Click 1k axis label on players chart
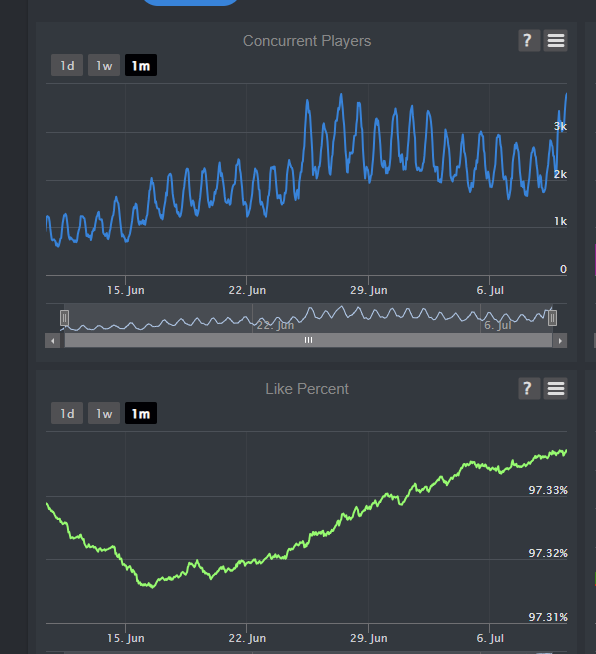This screenshot has height=654, width=596. 561,221
